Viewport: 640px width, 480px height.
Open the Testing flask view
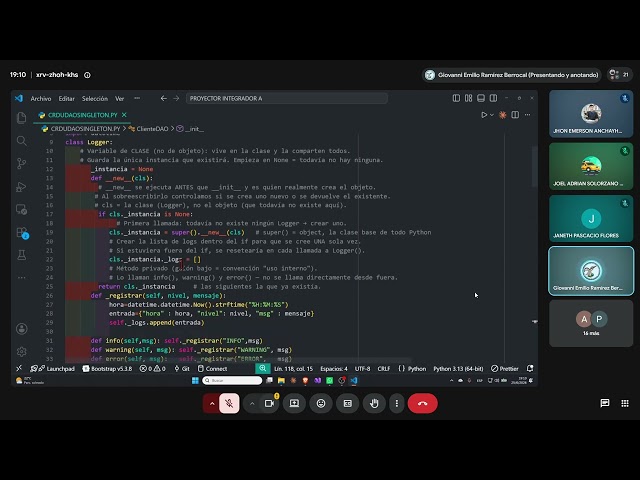(22, 255)
